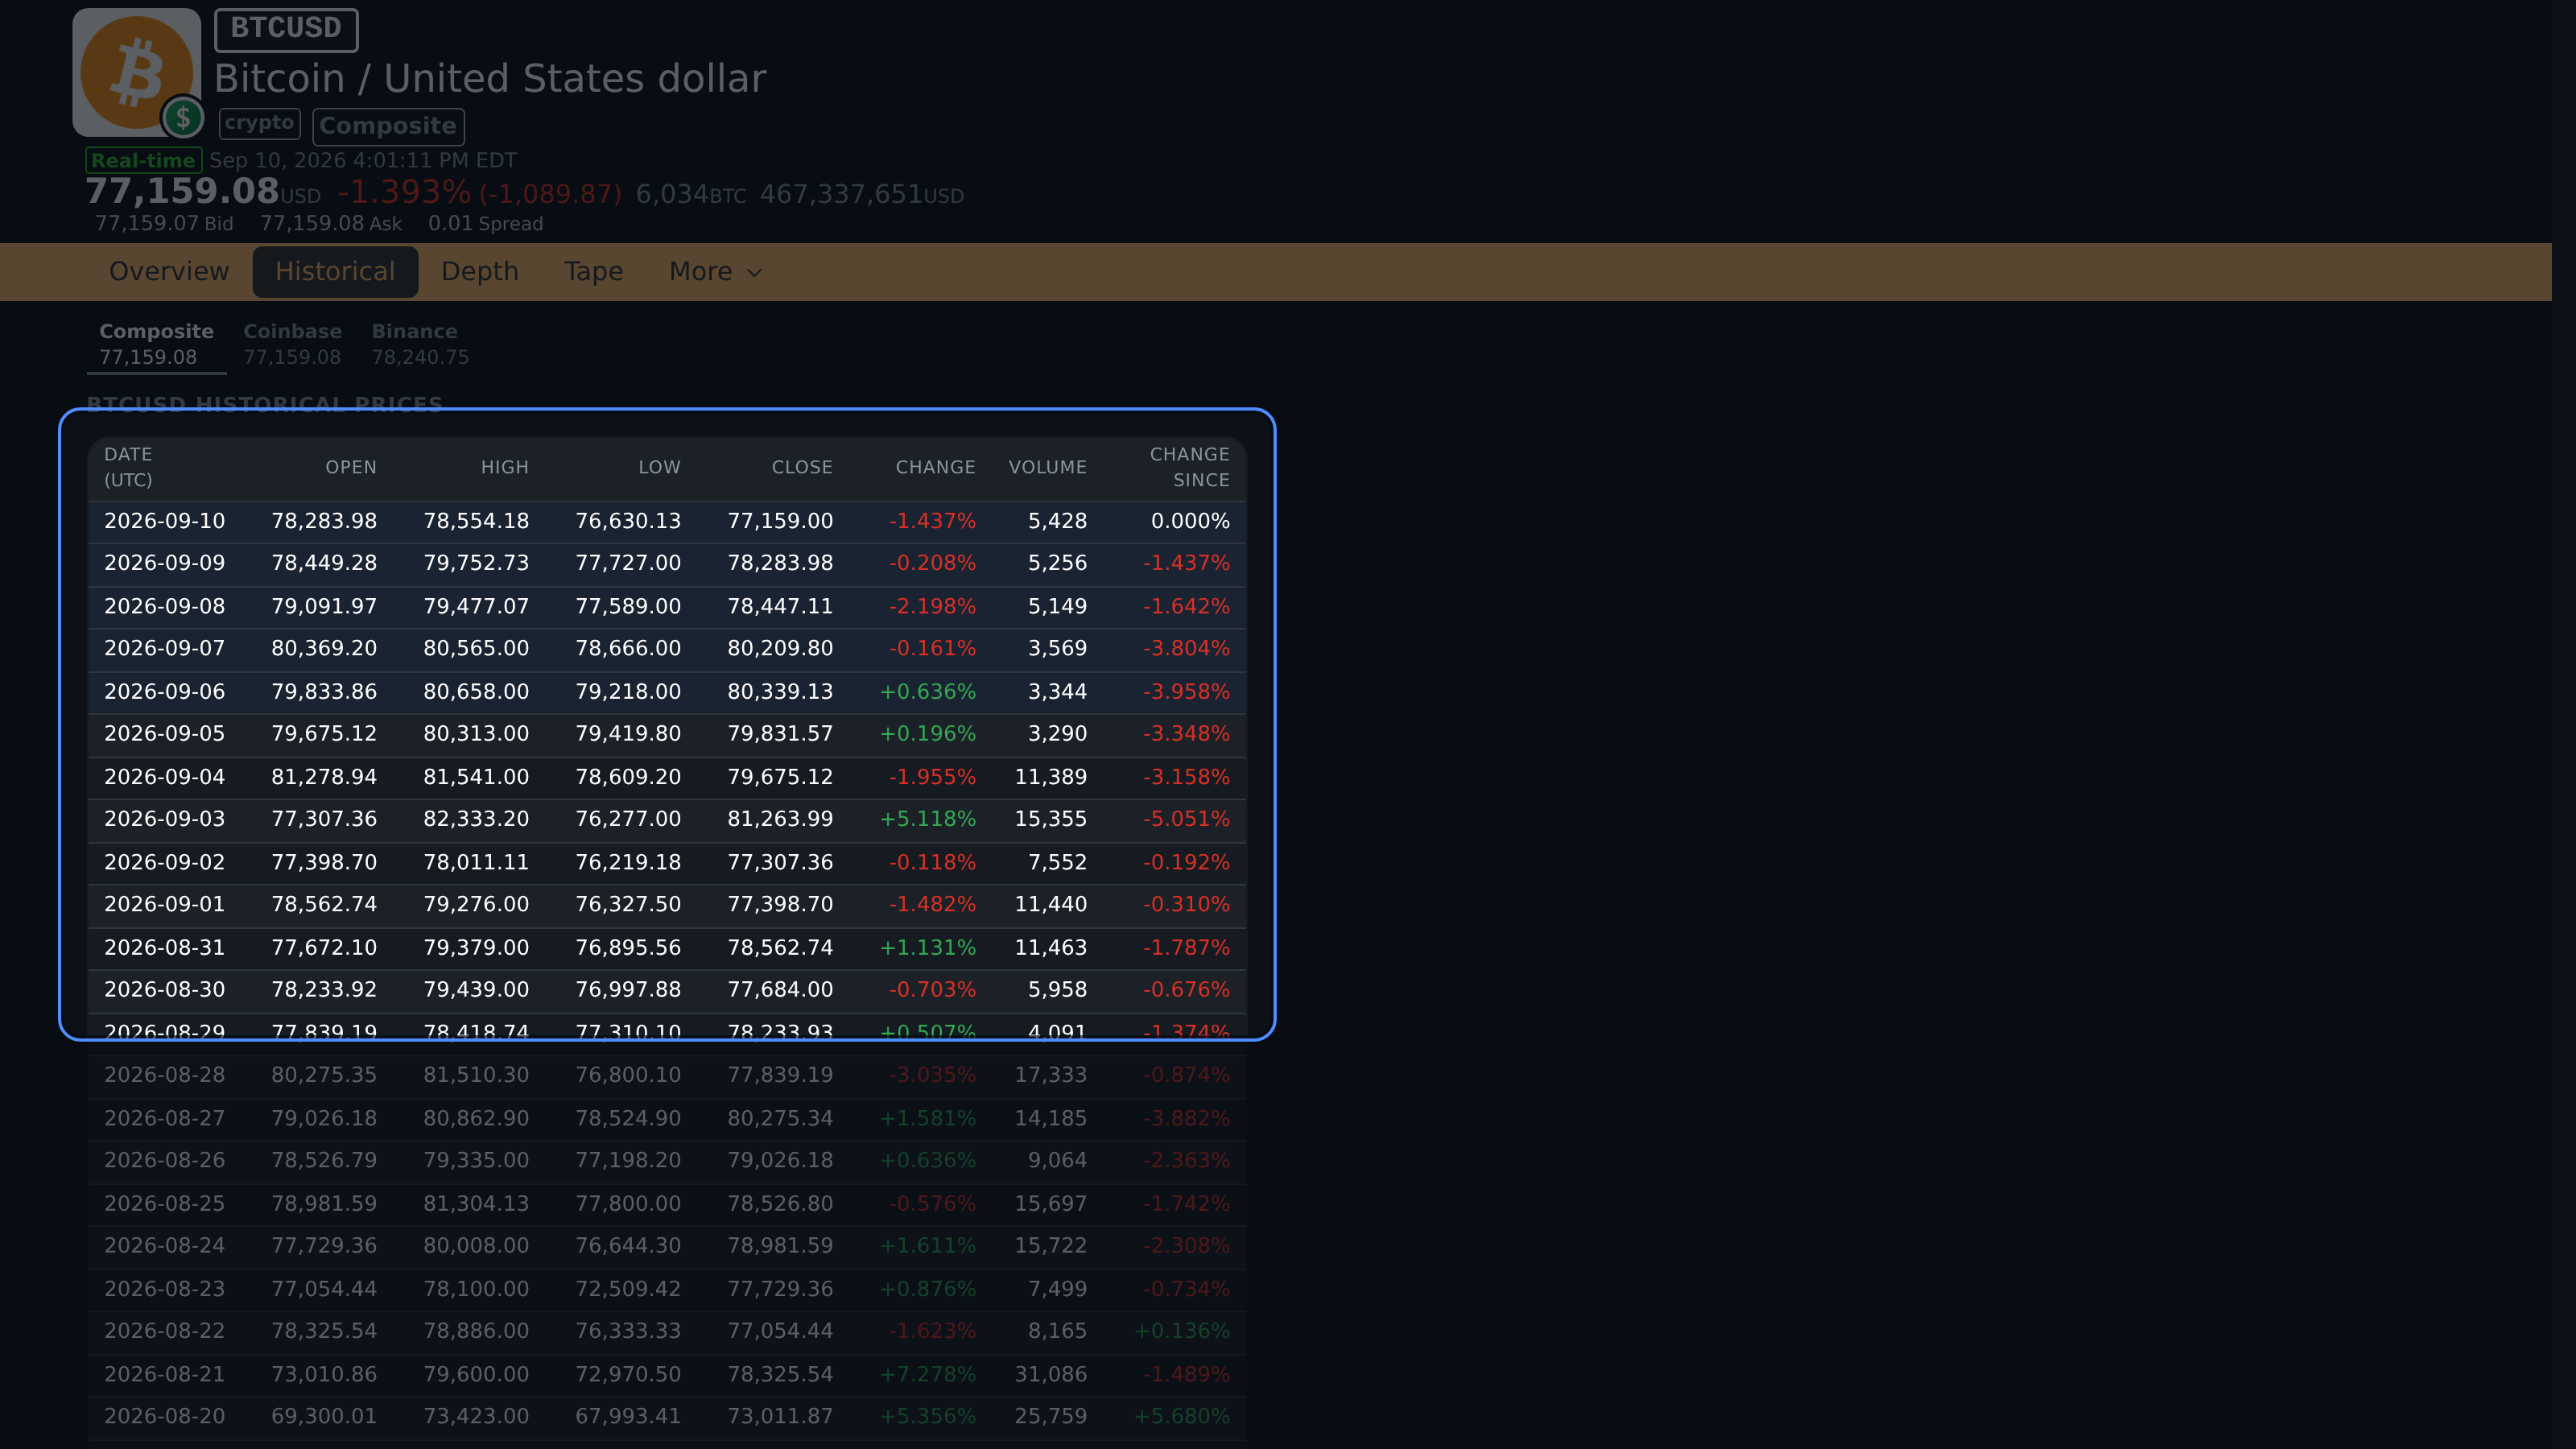
Task: Click the Real-time status badge
Action: 143,161
